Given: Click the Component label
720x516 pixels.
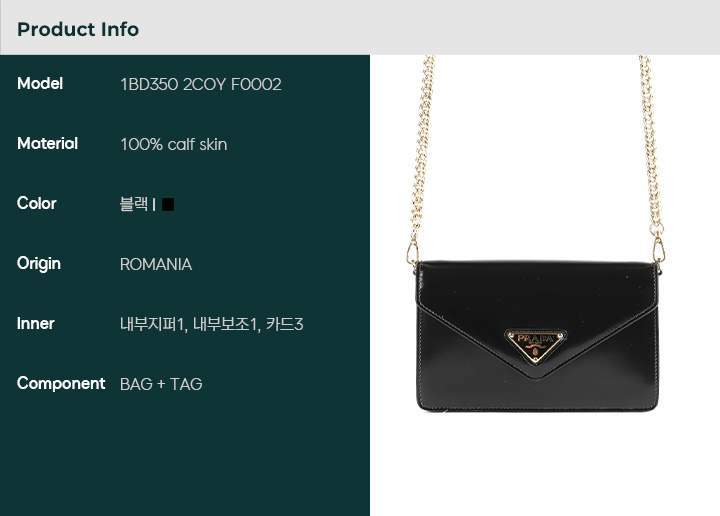Looking at the screenshot, I should 61,384.
